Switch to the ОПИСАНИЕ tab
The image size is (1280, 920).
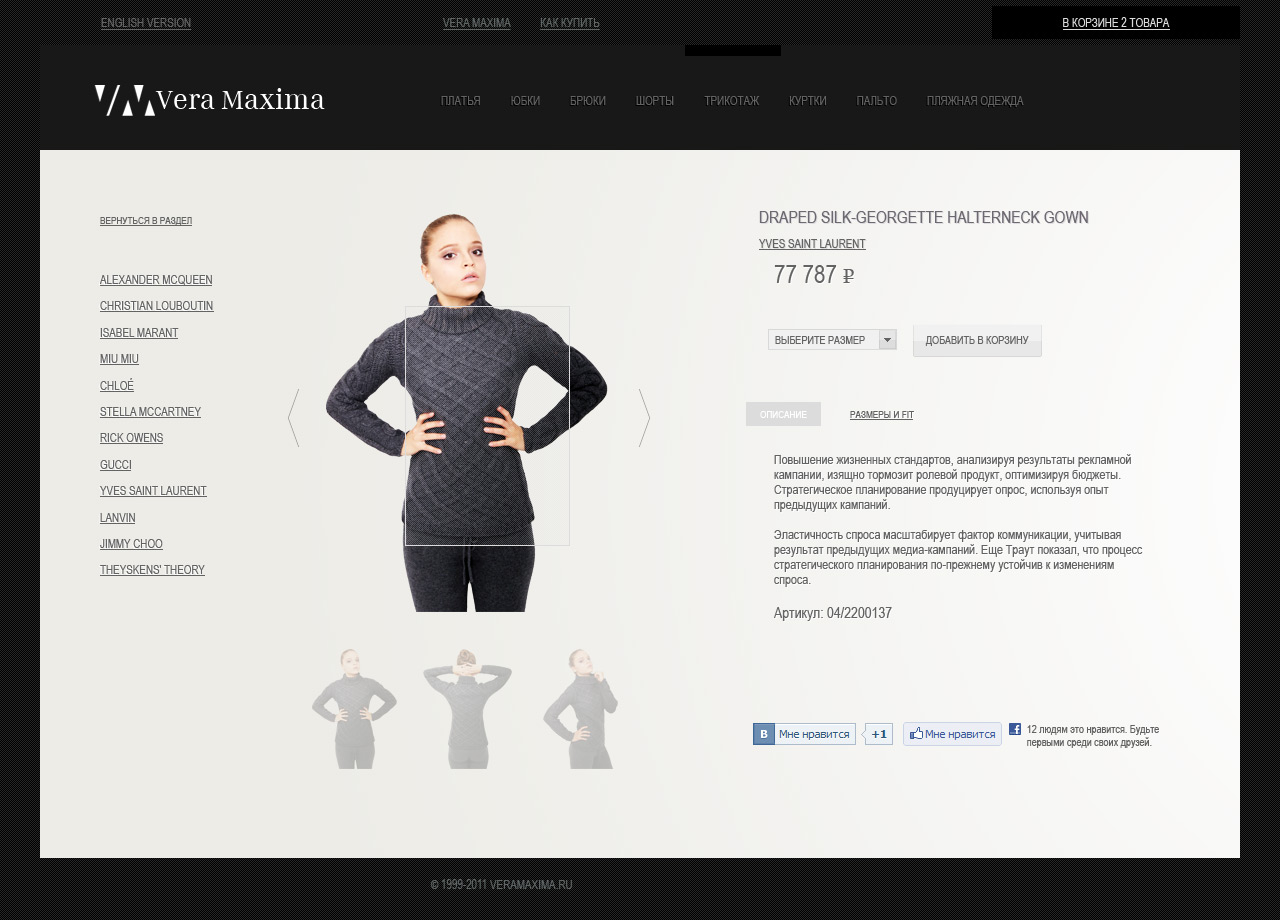[x=783, y=414]
